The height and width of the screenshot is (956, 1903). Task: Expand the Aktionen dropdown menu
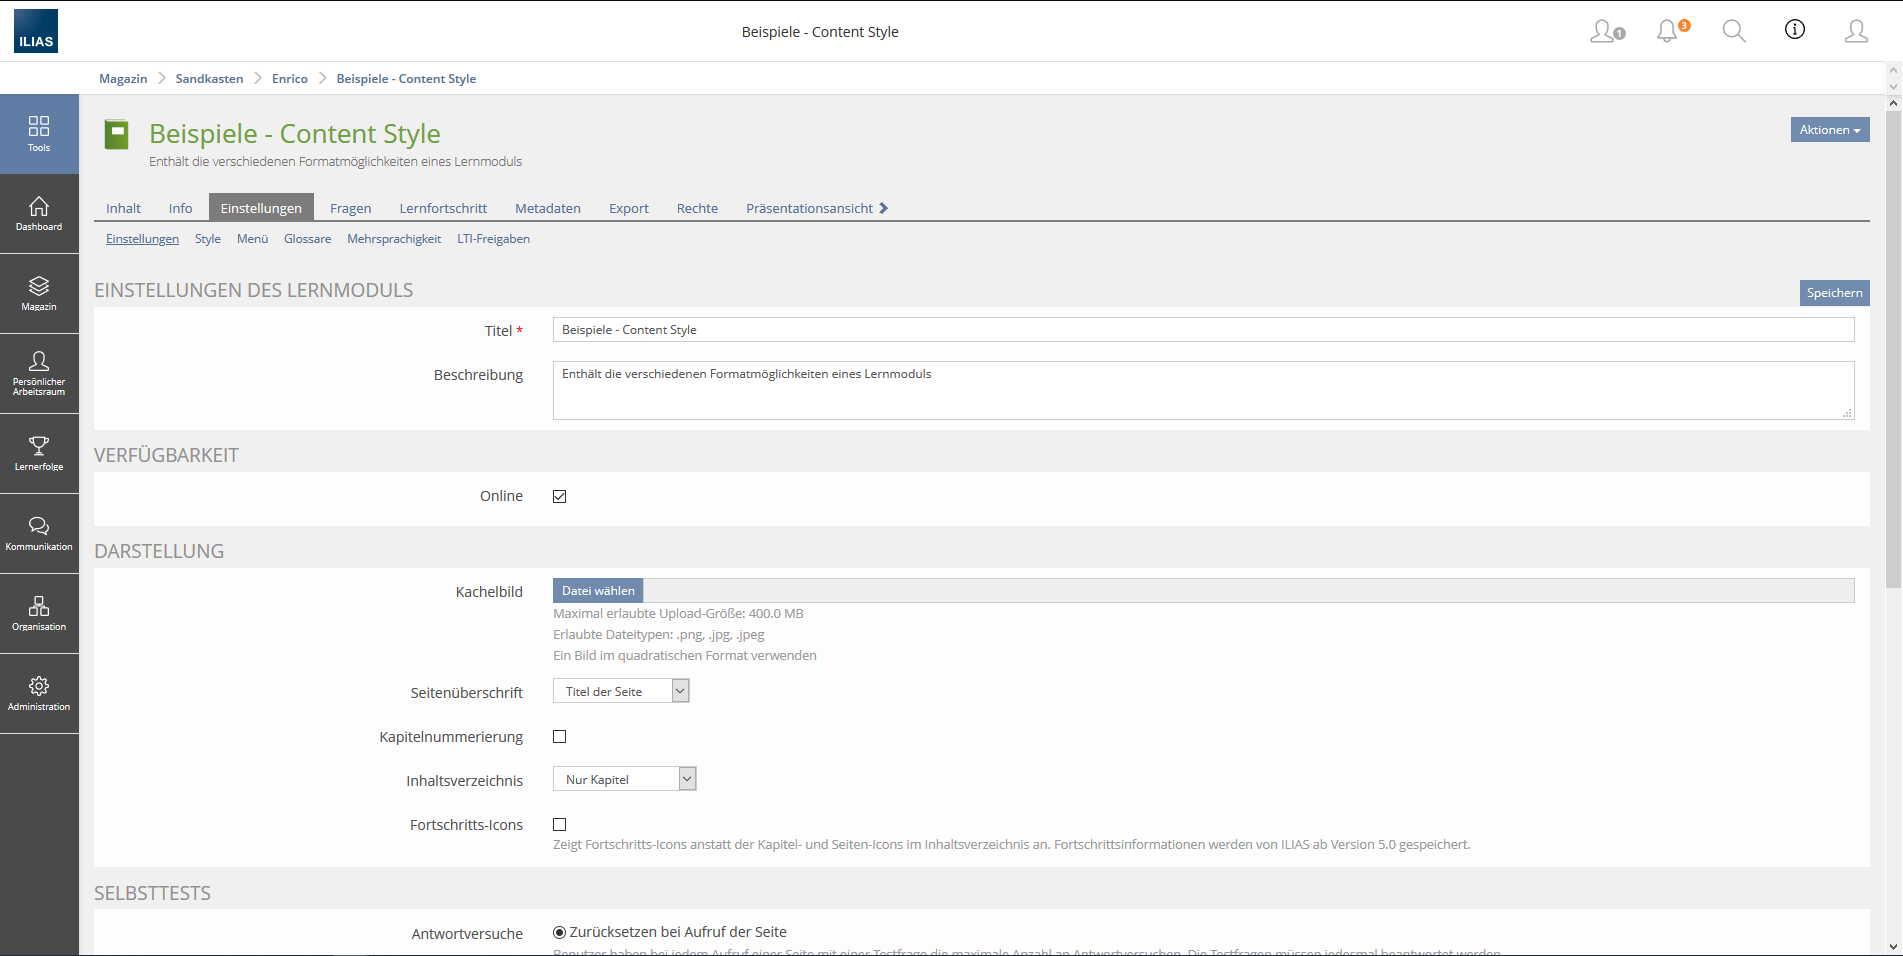[1829, 130]
